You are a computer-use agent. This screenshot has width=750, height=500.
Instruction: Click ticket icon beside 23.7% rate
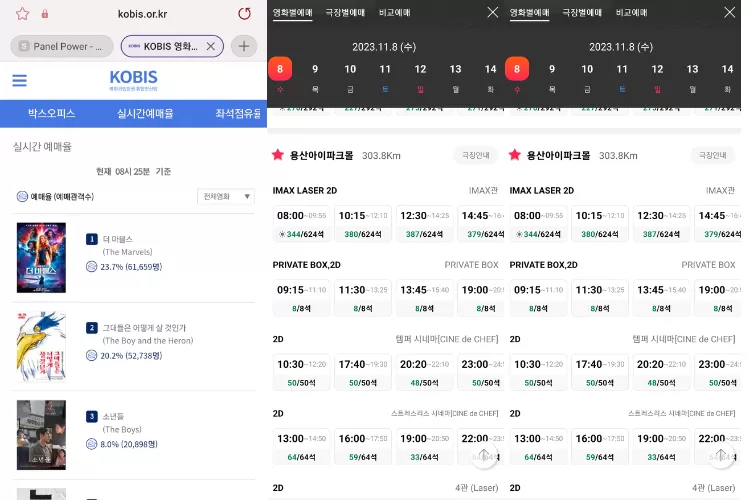[91, 267]
